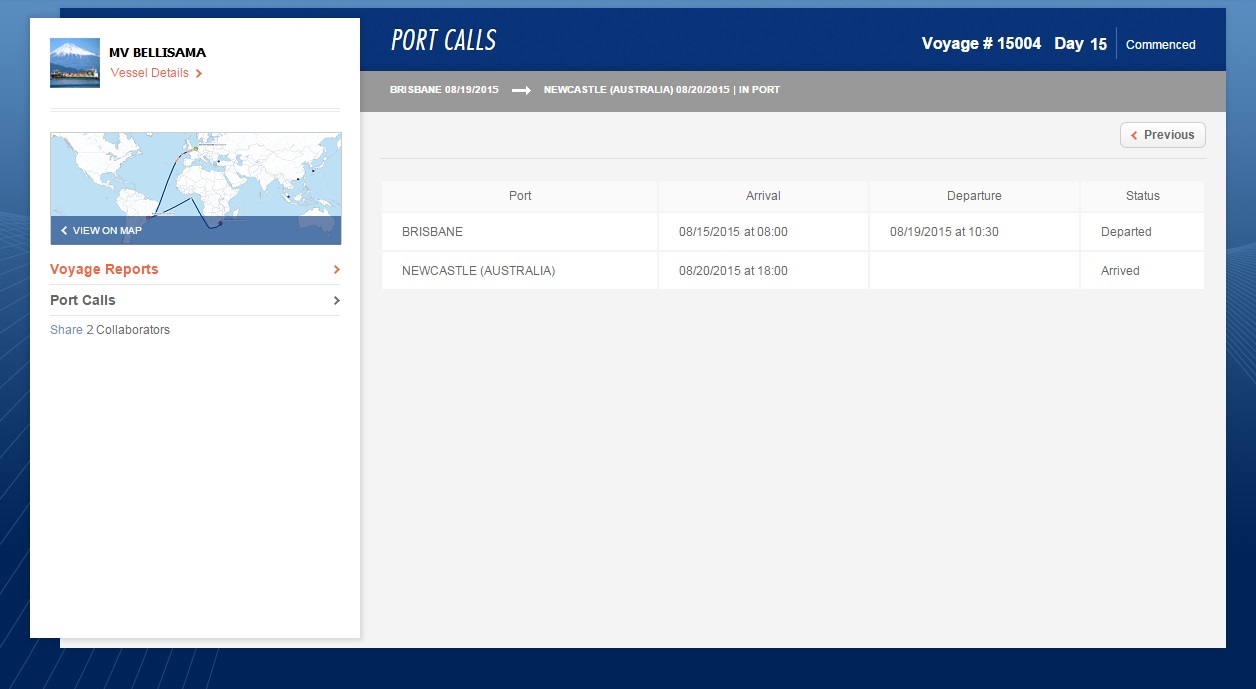Screen dimensions: 1256x689
Task: Collapse the map via VIEW ON MAP control
Action: pos(100,230)
